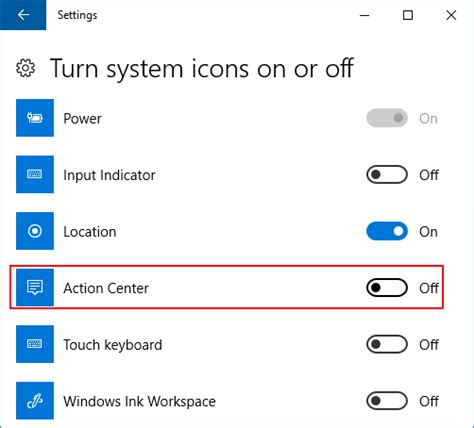This screenshot has width=474, height=428.
Task: Enable the Action Center toggle switch
Action: 387,287
